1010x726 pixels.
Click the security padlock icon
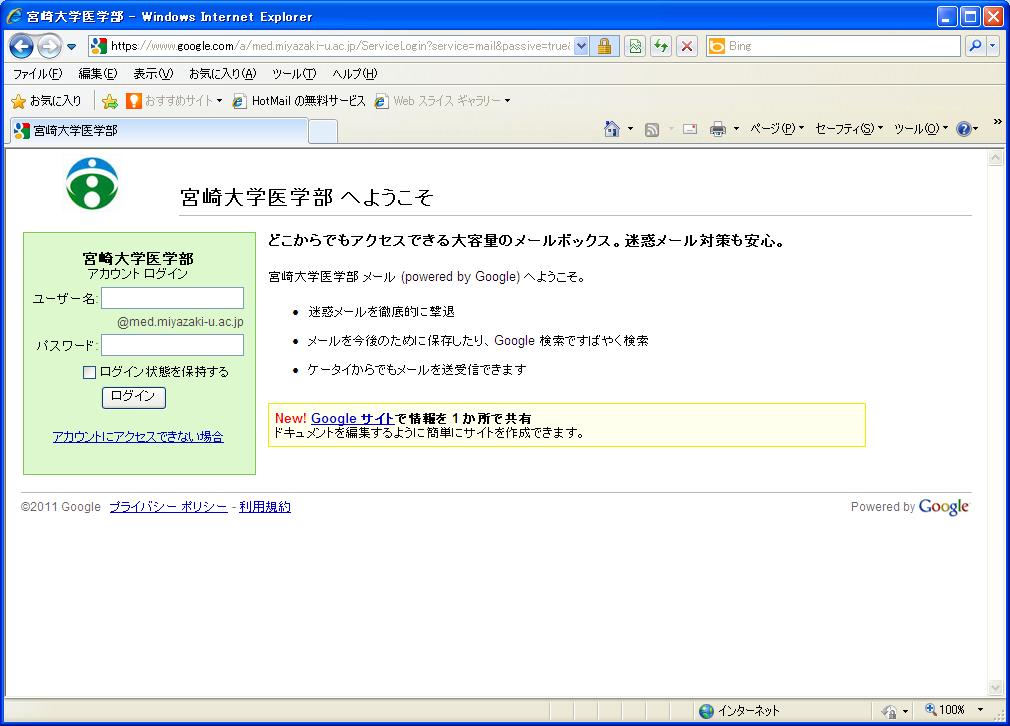(605, 46)
